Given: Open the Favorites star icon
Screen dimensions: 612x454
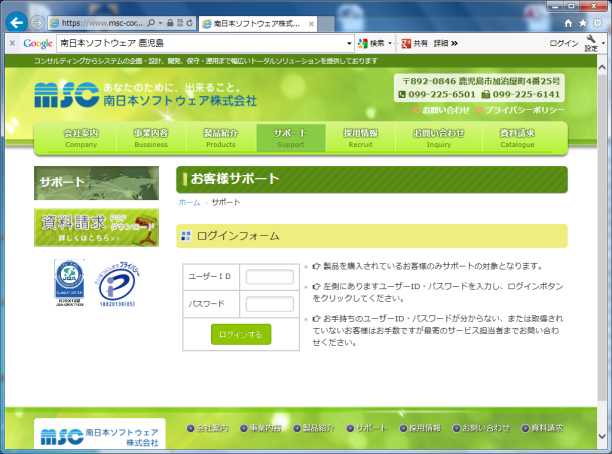Looking at the screenshot, I should pos(583,22).
